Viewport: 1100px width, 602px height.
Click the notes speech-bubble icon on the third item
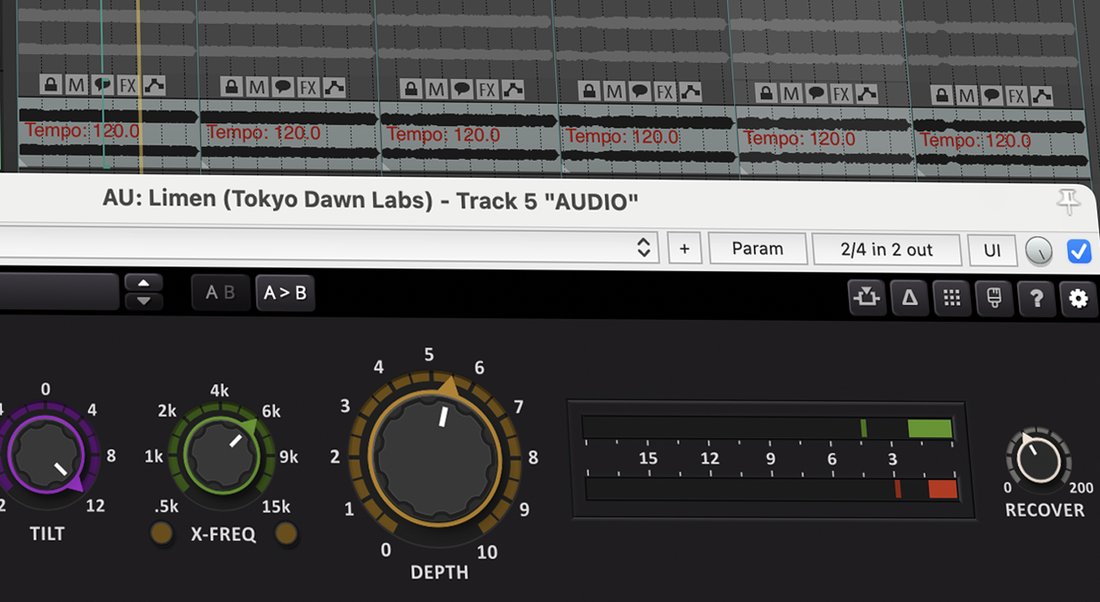(462, 89)
